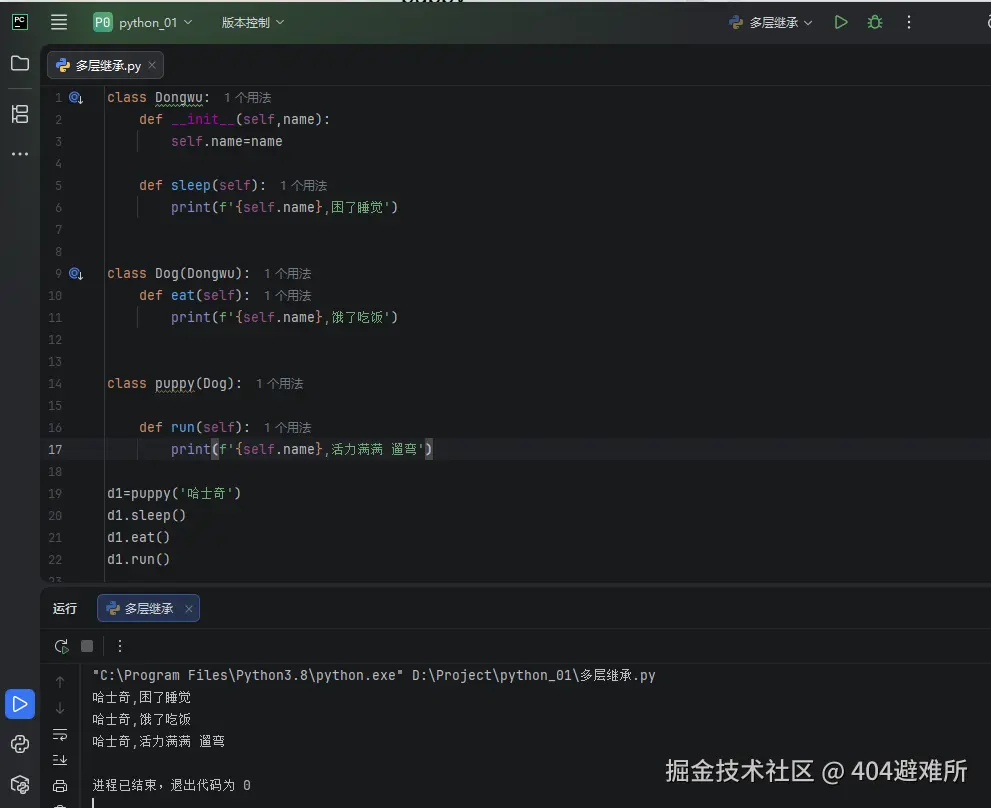
Task: Click line number 17 in gutter
Action: (55, 450)
